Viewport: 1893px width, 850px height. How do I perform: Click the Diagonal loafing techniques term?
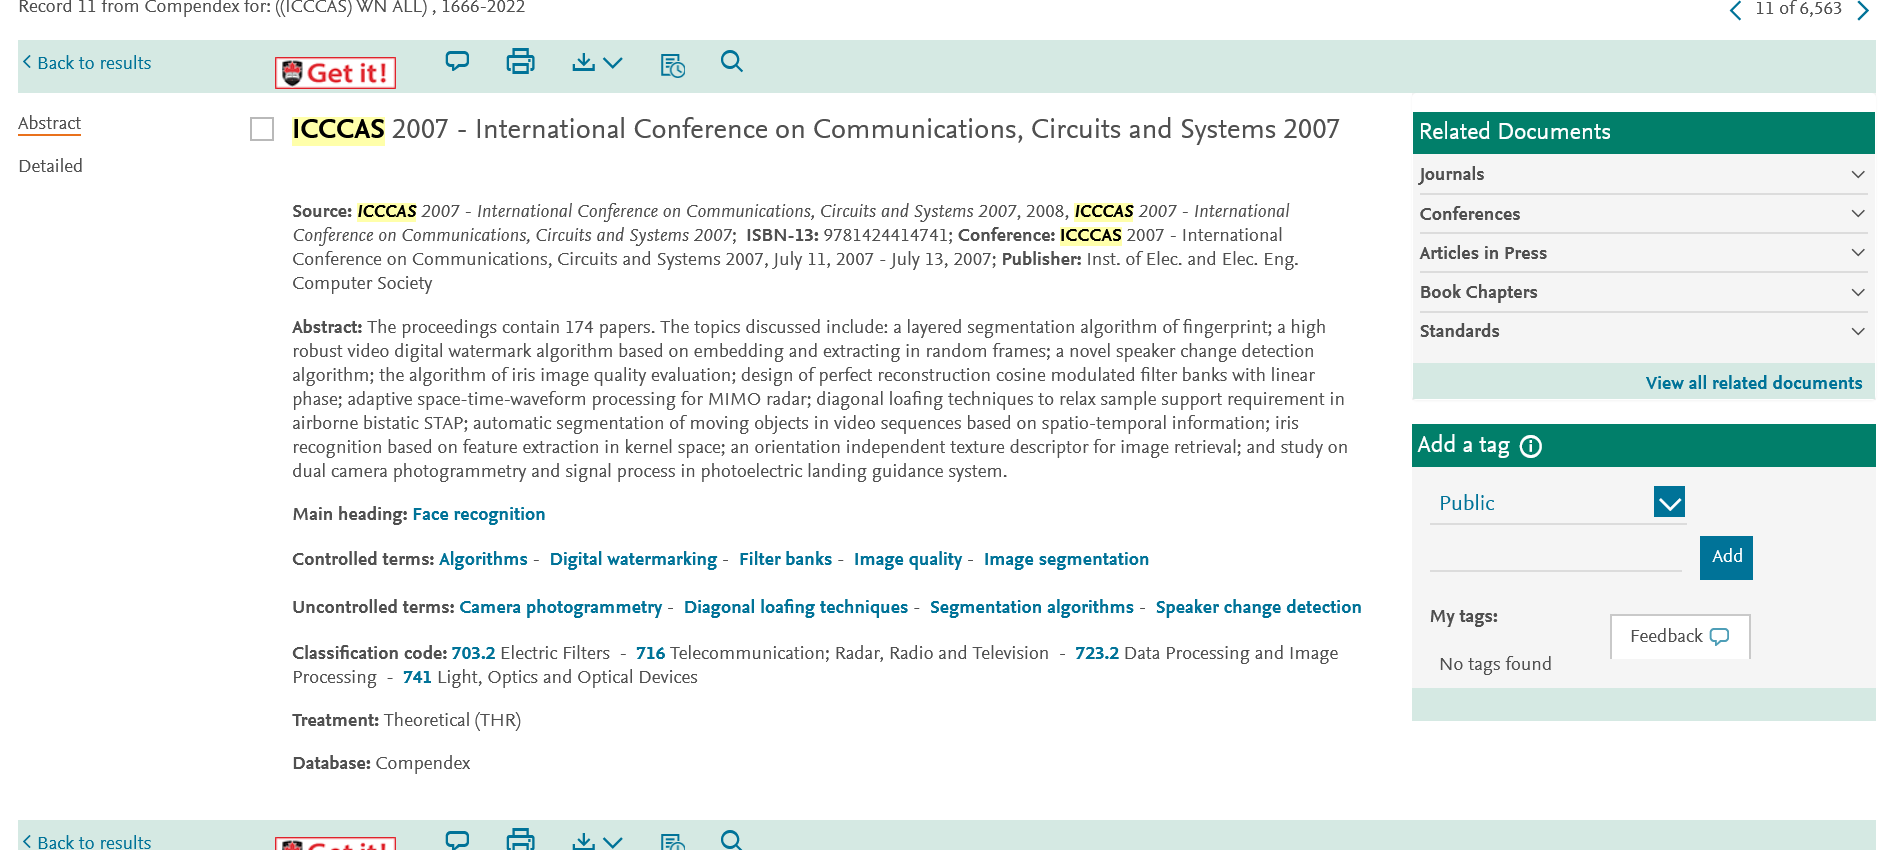pos(796,607)
